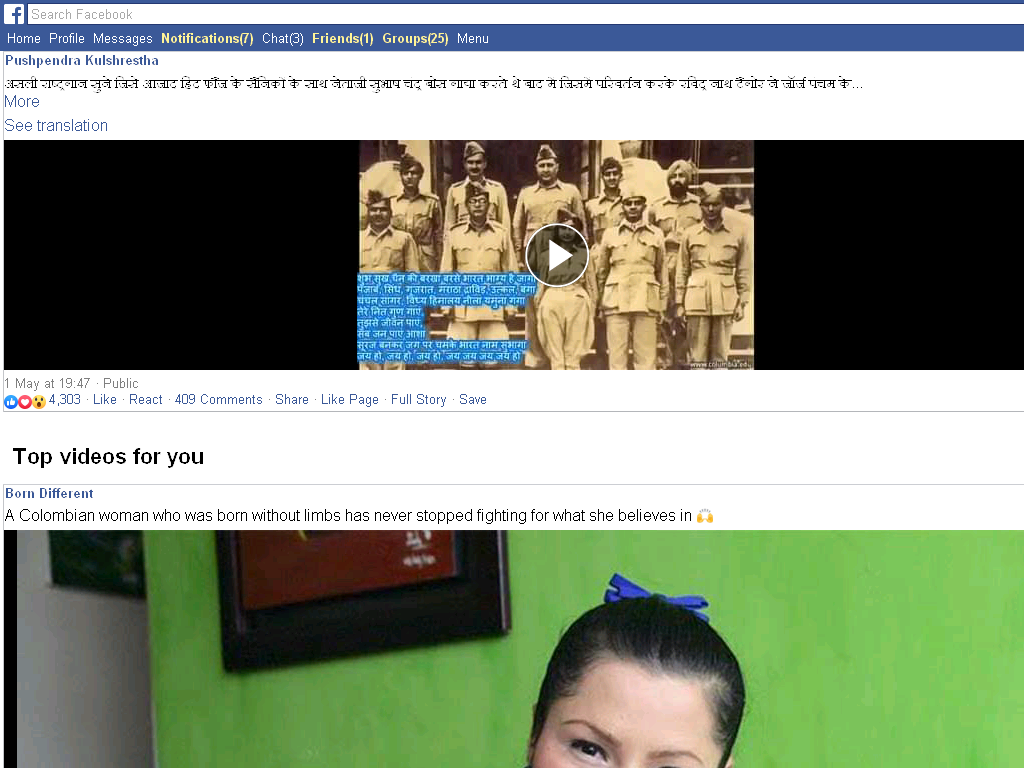This screenshot has width=1024, height=768.
Task: Click Like Page link
Action: [x=349, y=399]
